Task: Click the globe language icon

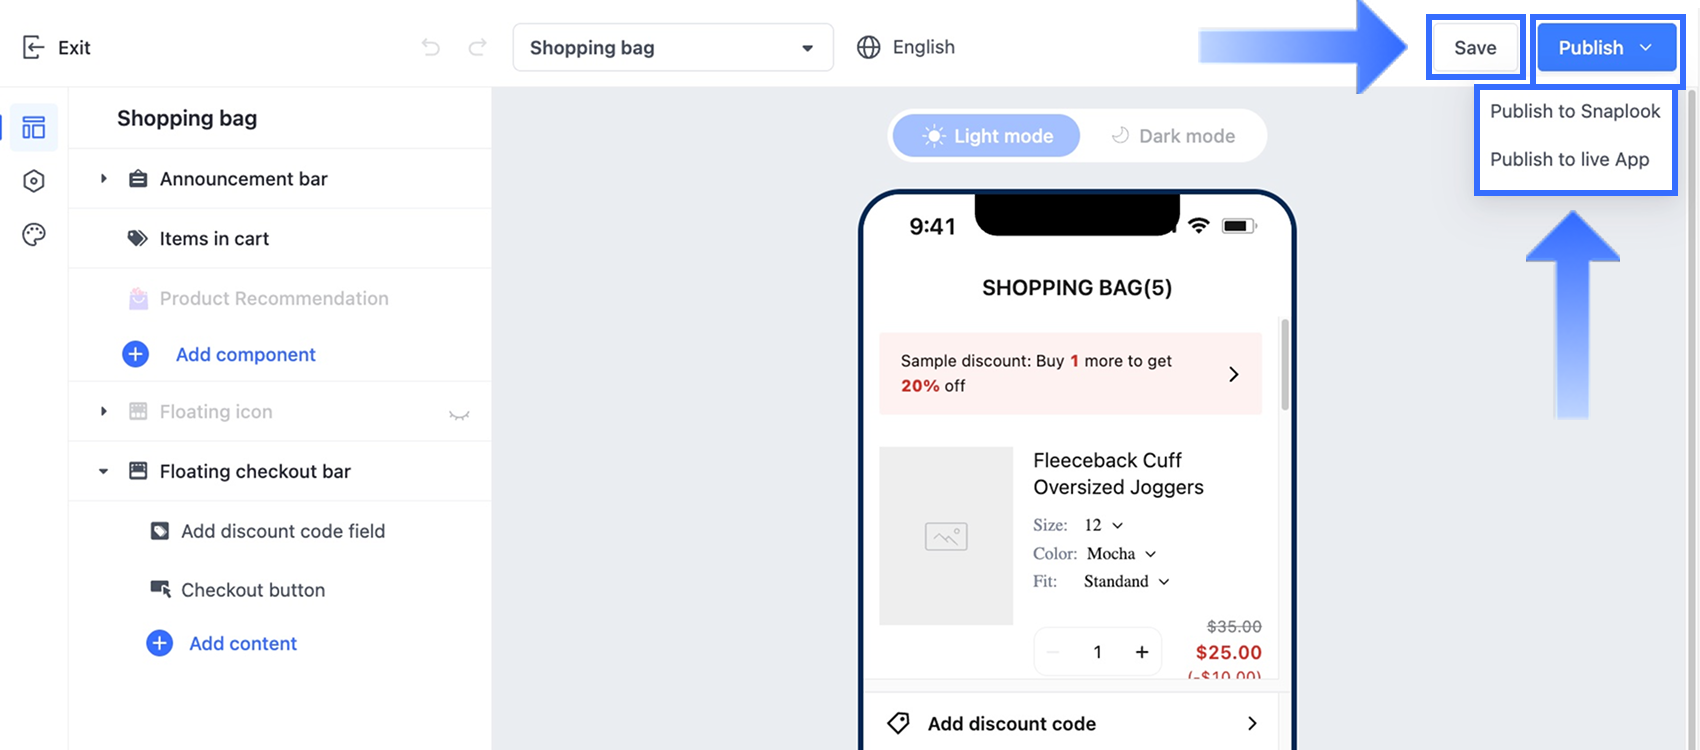Action: pos(869,47)
